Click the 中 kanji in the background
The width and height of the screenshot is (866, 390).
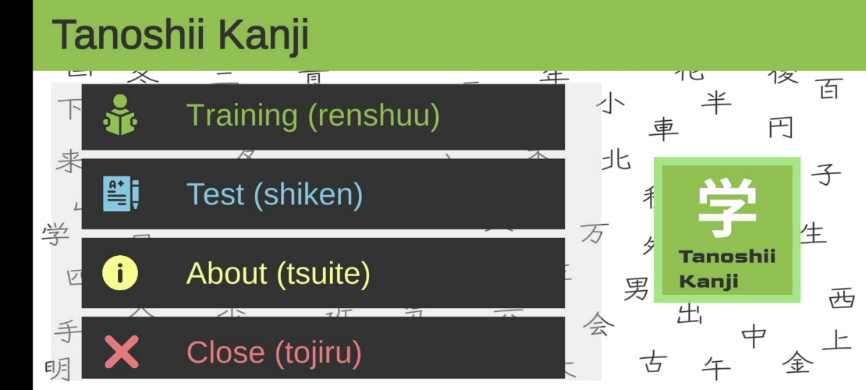point(754,335)
